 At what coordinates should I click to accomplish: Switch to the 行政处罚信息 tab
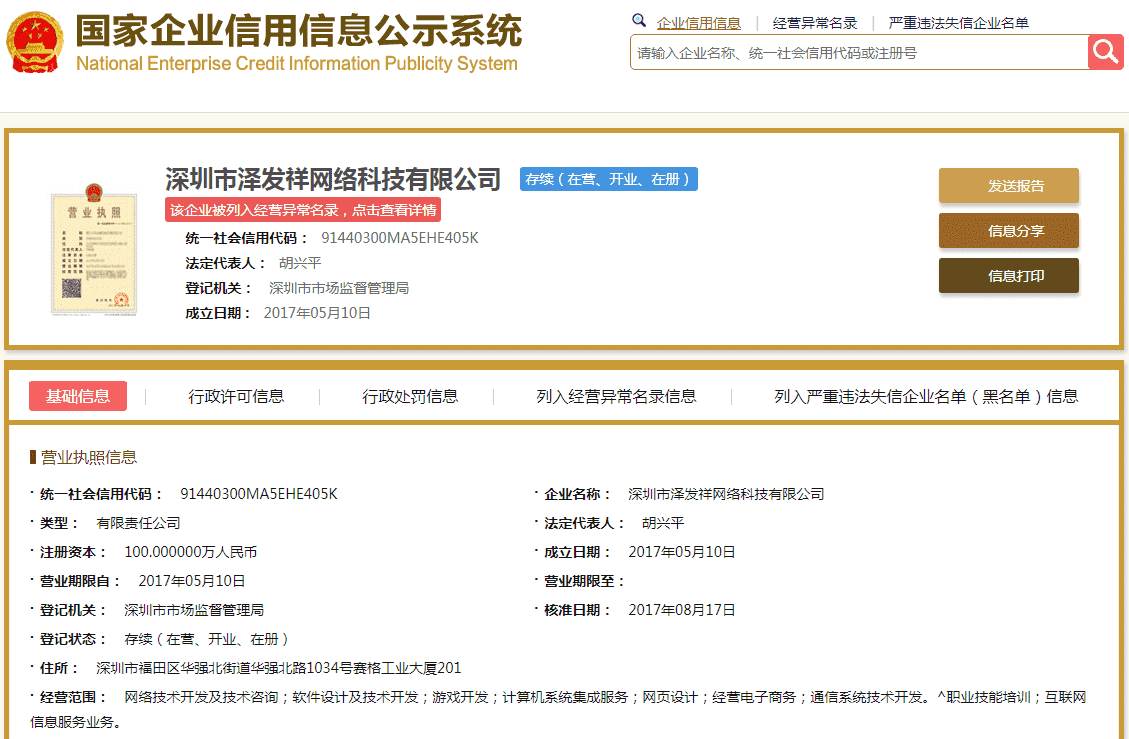[410, 396]
